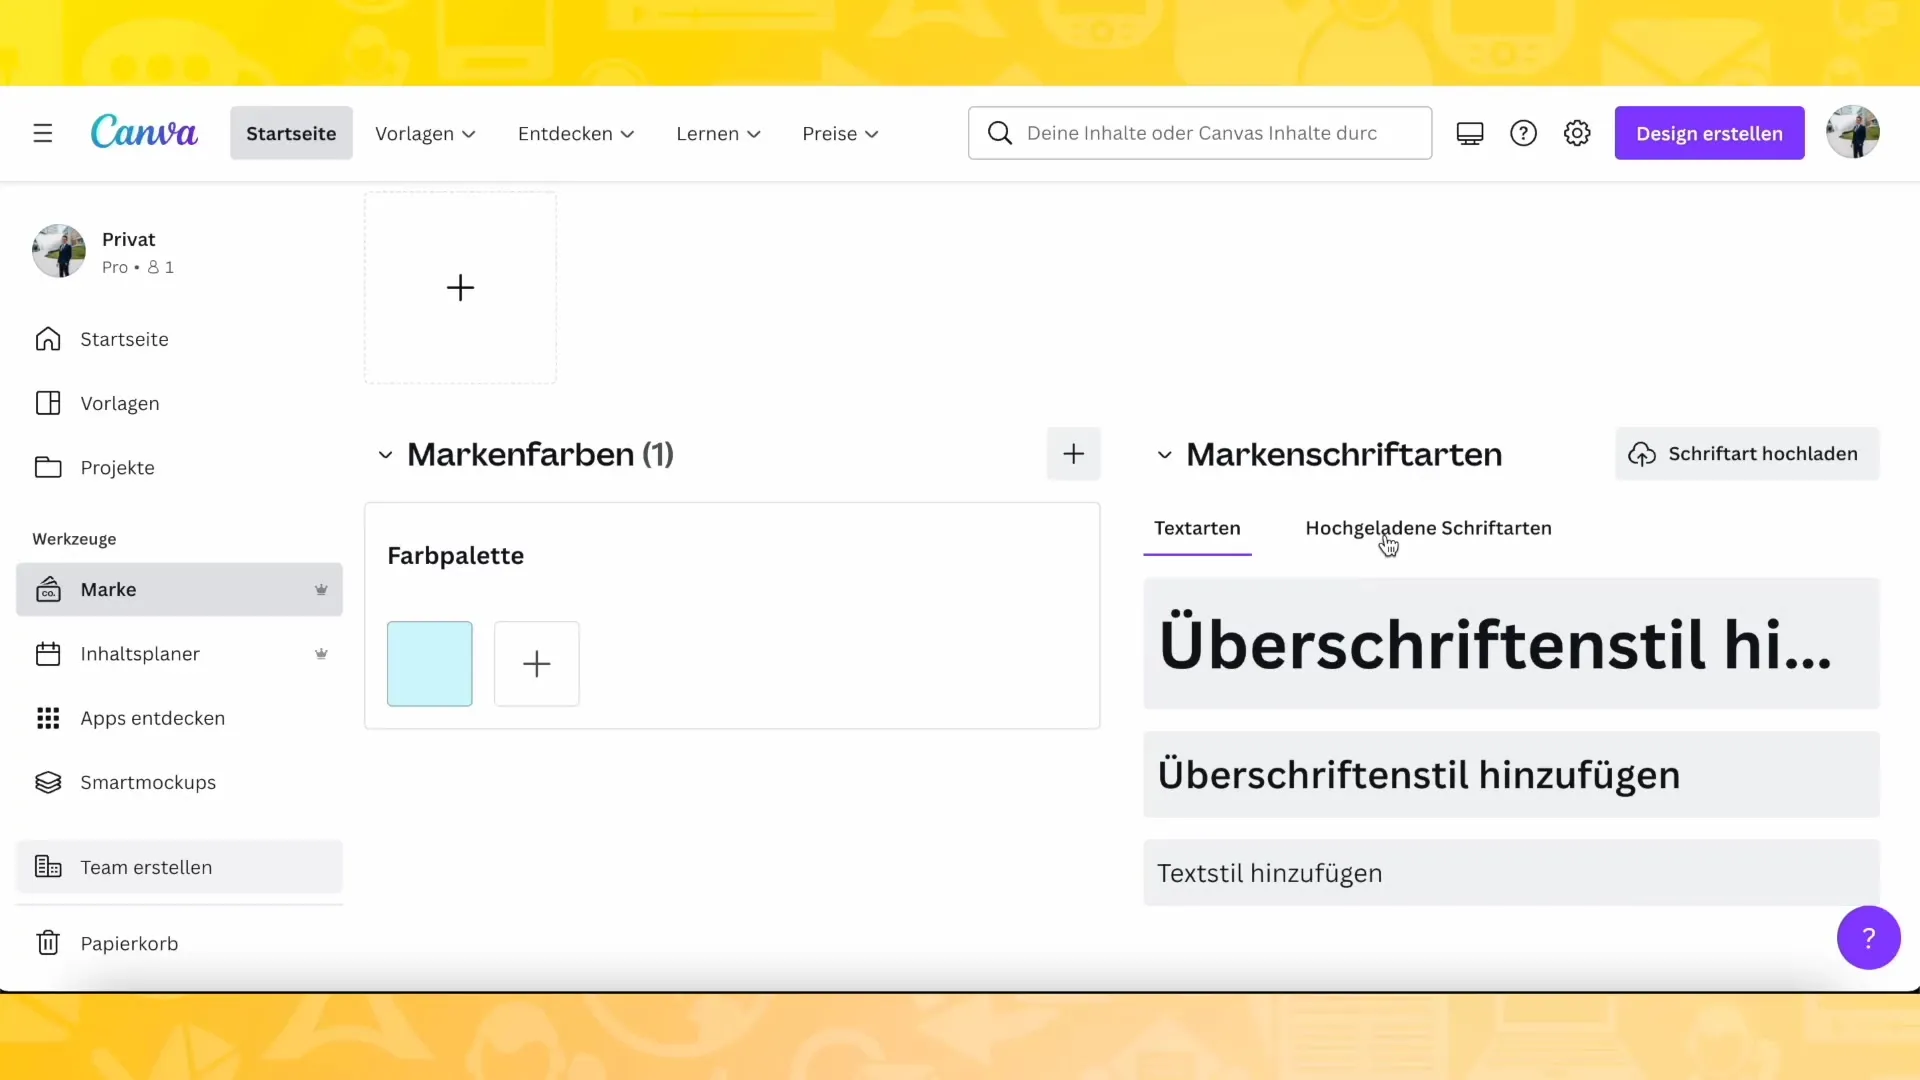This screenshot has width=1920, height=1080.
Task: Open Papierkorb in the sidebar
Action: (x=179, y=943)
